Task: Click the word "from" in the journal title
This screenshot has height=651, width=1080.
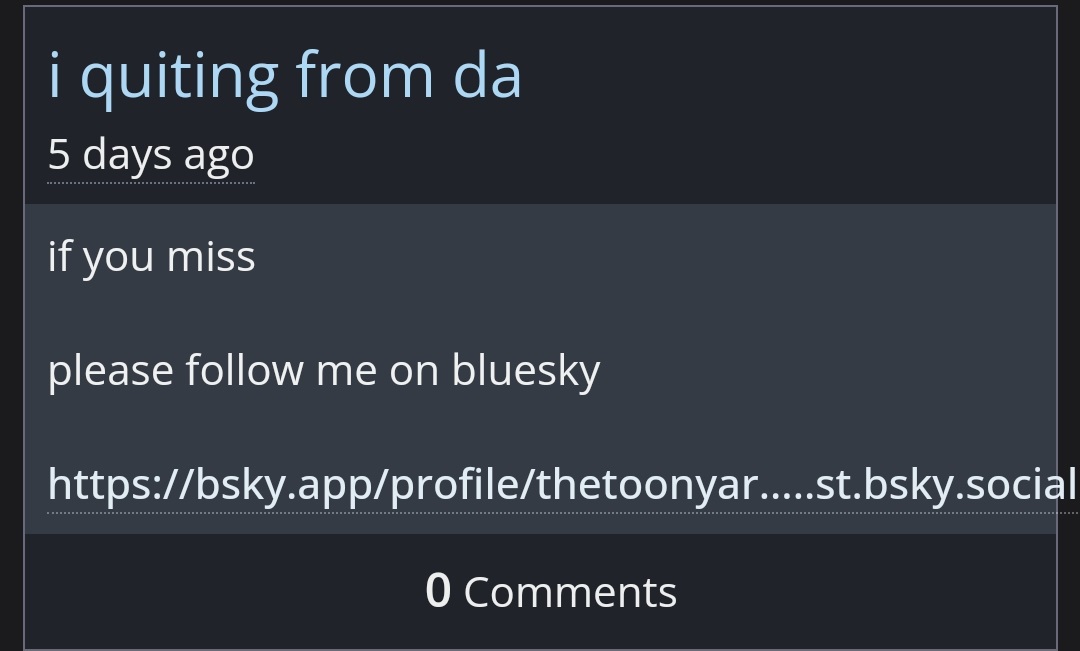Action: click(364, 76)
